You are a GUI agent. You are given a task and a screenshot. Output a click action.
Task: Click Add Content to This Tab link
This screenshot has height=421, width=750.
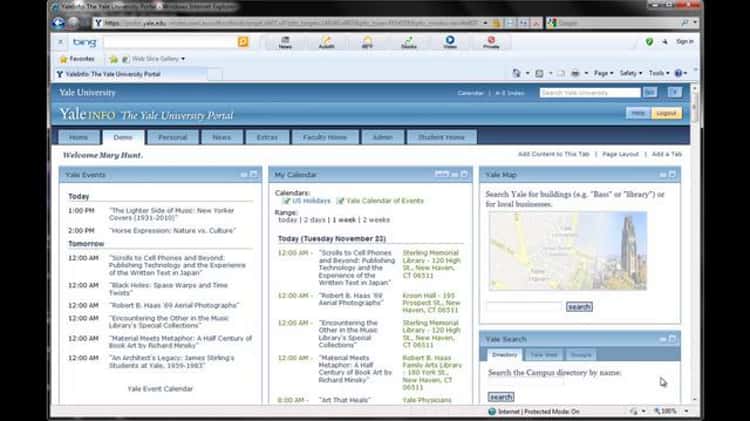tap(553, 154)
